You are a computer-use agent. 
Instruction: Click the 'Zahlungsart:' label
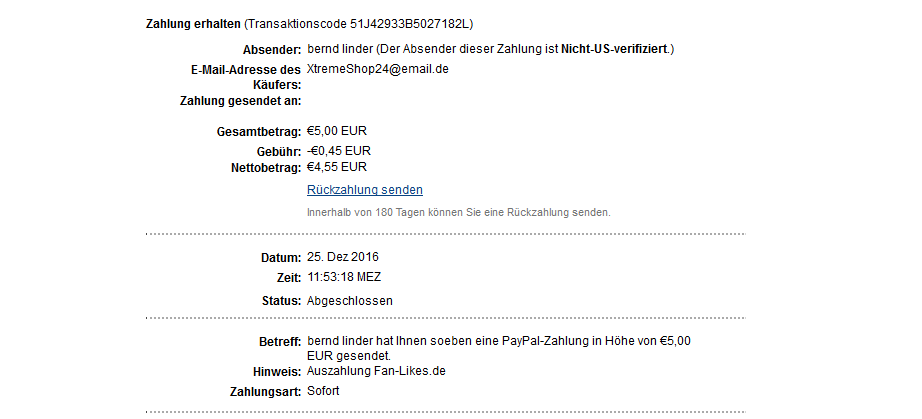(265, 392)
